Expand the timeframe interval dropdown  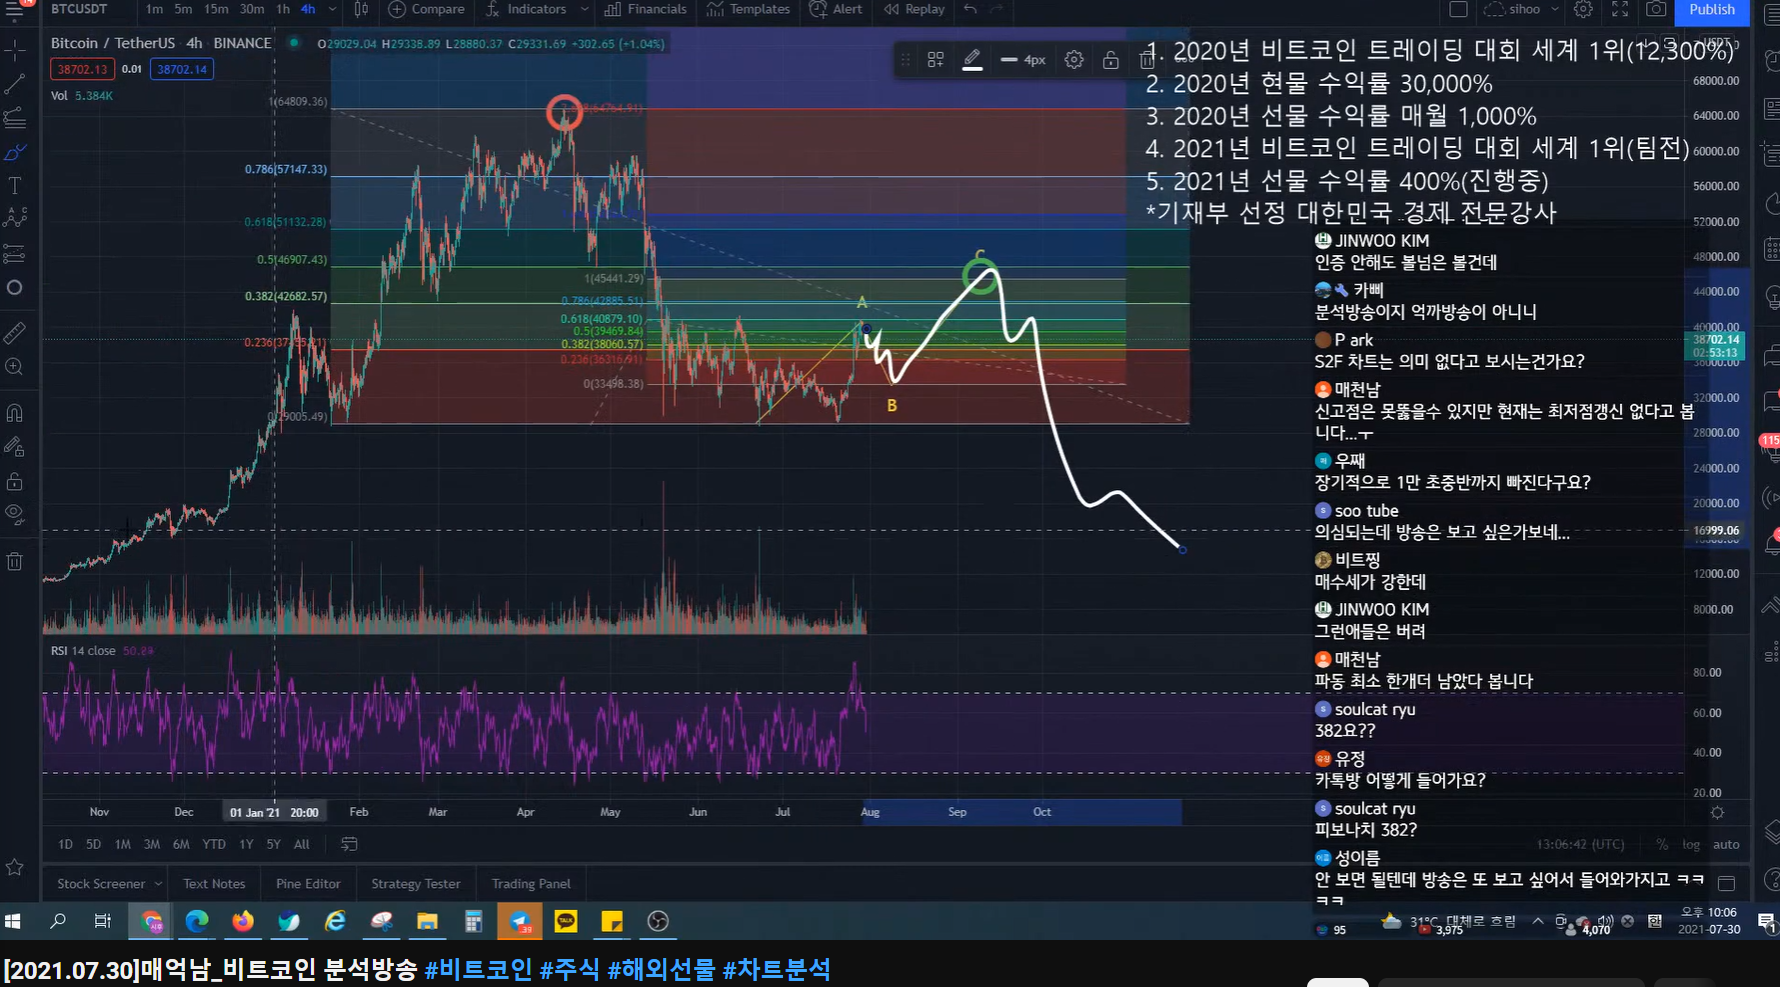tap(332, 9)
